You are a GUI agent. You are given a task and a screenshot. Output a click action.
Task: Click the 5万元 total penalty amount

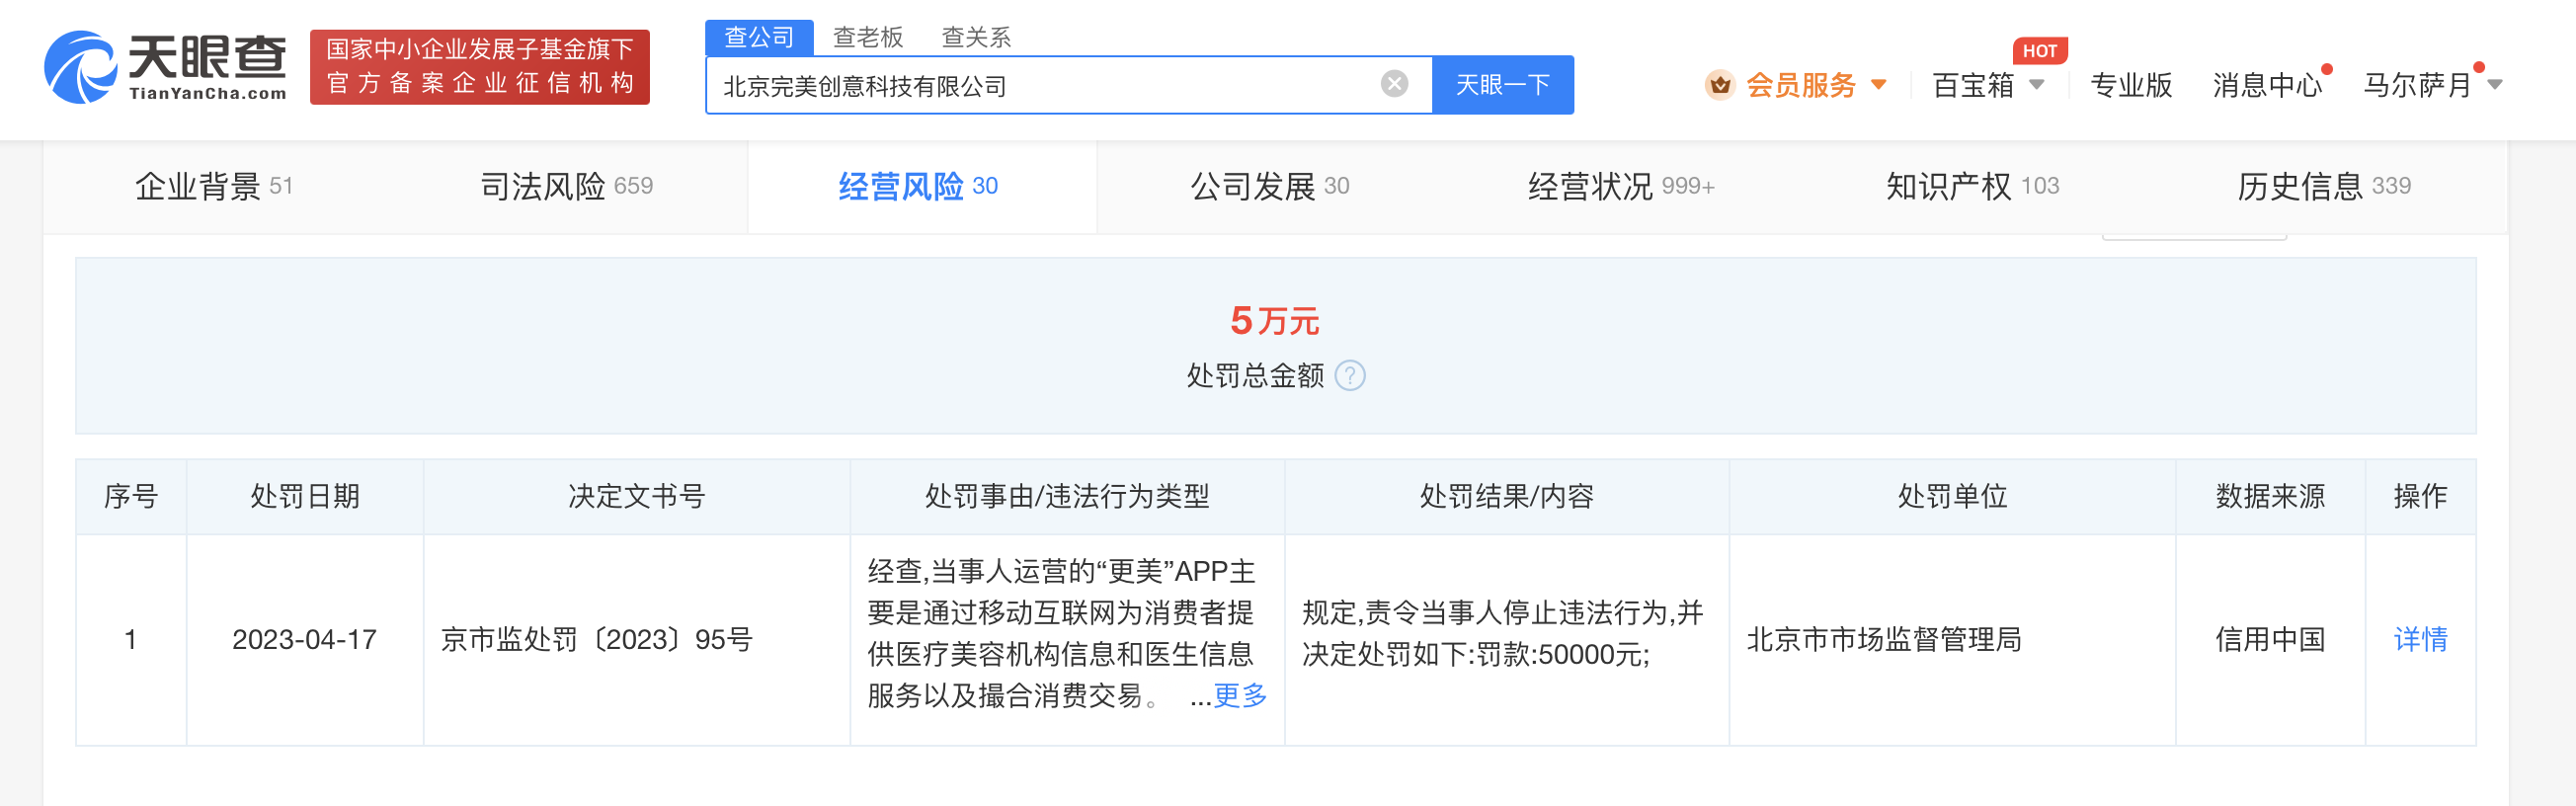pyautogui.click(x=1275, y=321)
